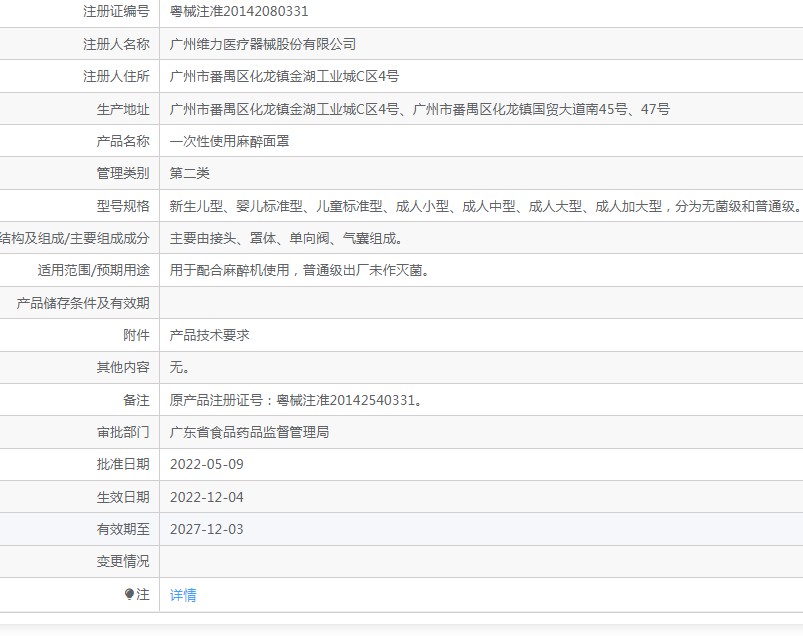Image resolution: width=803 pixels, height=636 pixels.
Task: Click the 产品名称 label
Action: [x=123, y=141]
